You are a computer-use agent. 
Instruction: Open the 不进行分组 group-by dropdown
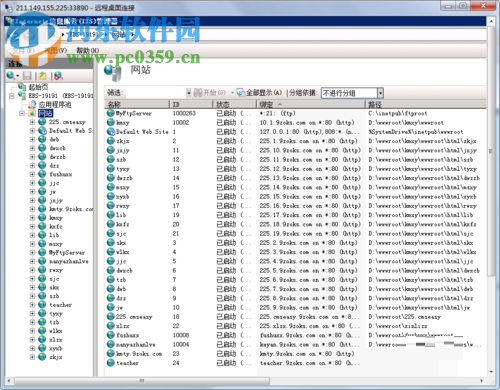coord(381,93)
